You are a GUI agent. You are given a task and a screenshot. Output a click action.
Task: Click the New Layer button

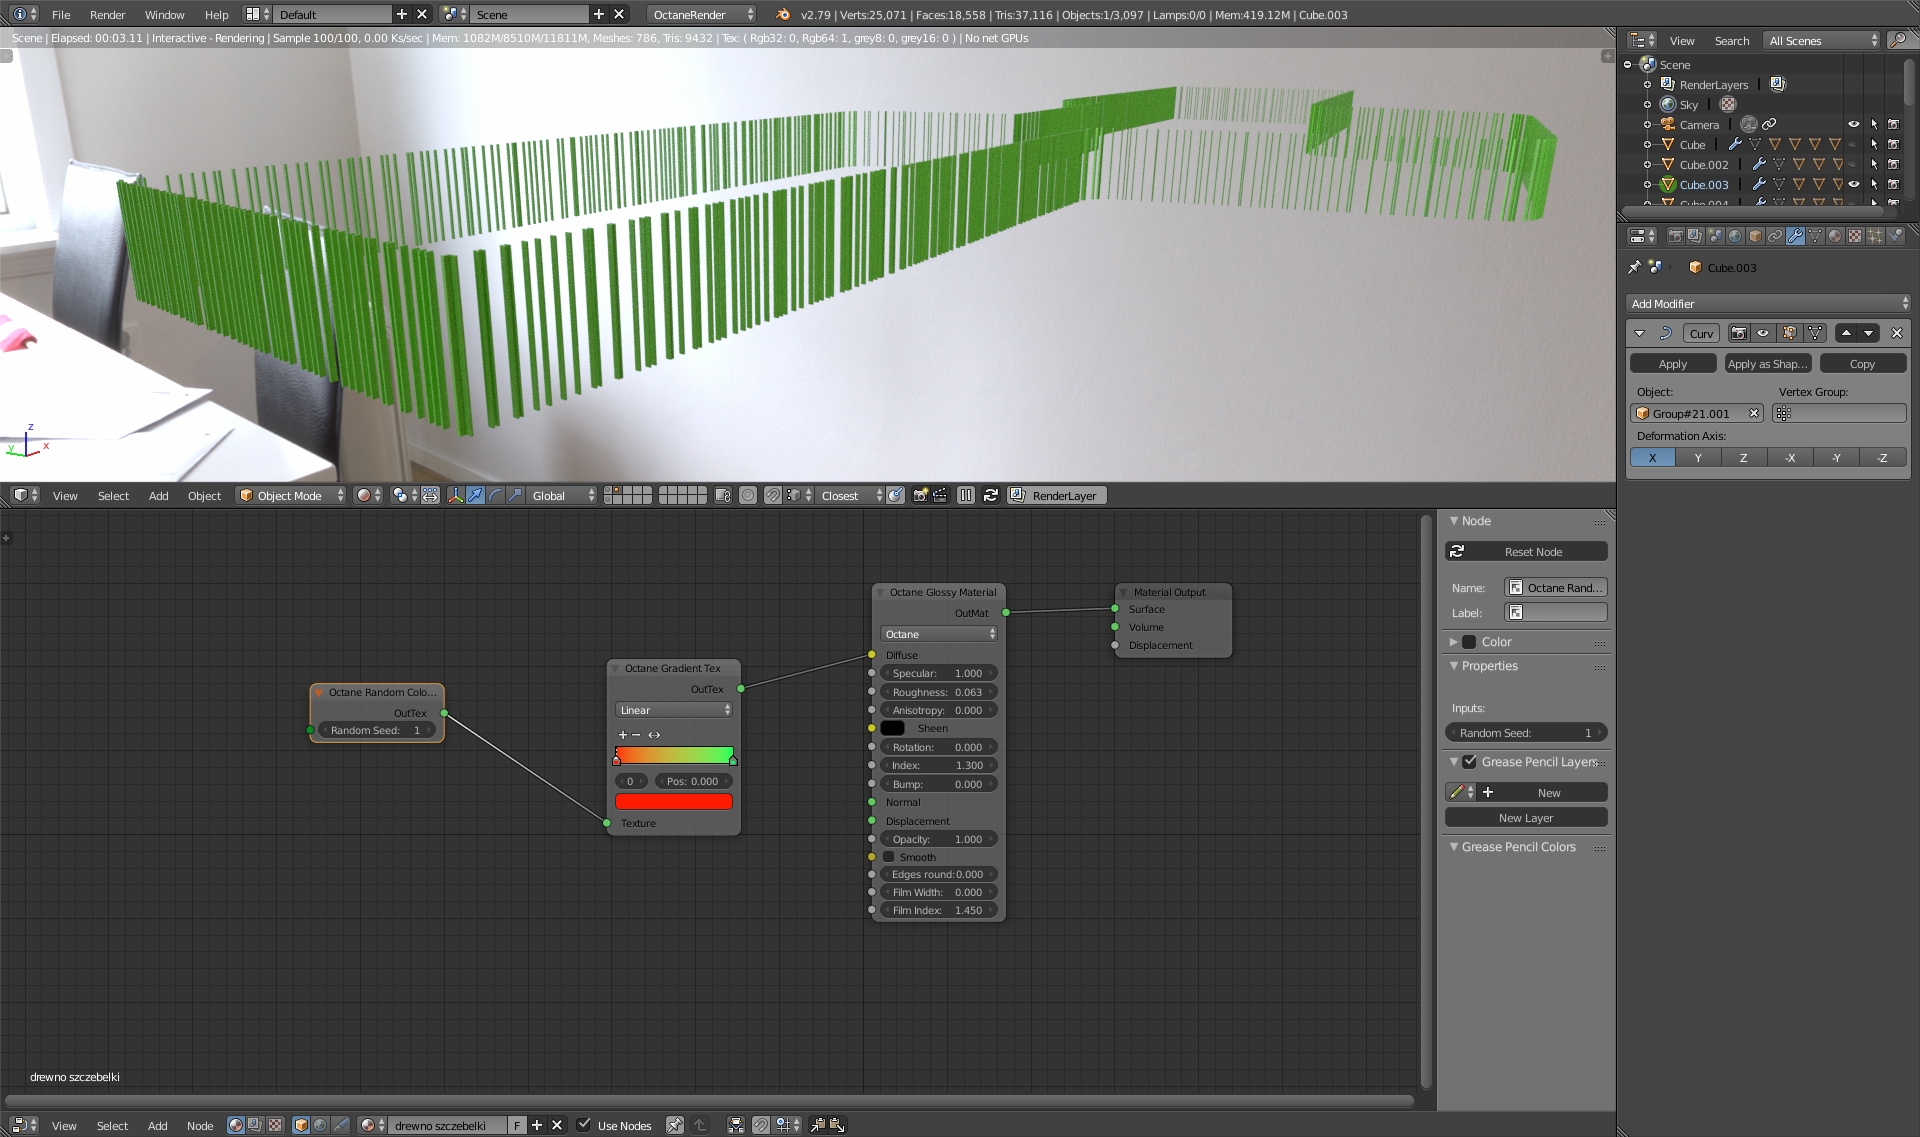1525,818
